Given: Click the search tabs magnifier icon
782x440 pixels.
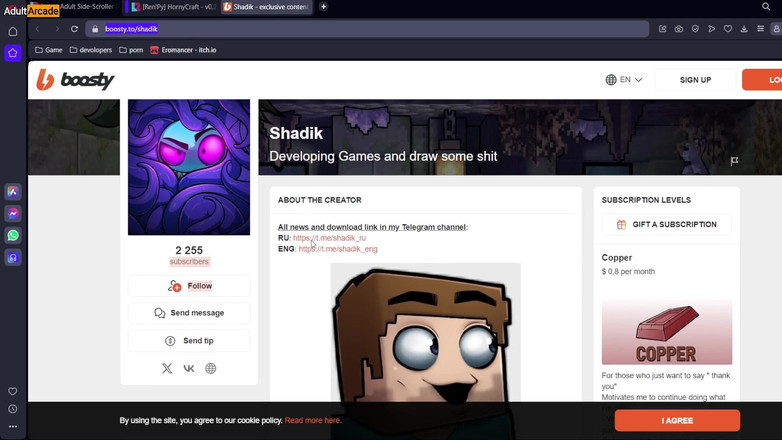Looking at the screenshot, I should tap(766, 6).
